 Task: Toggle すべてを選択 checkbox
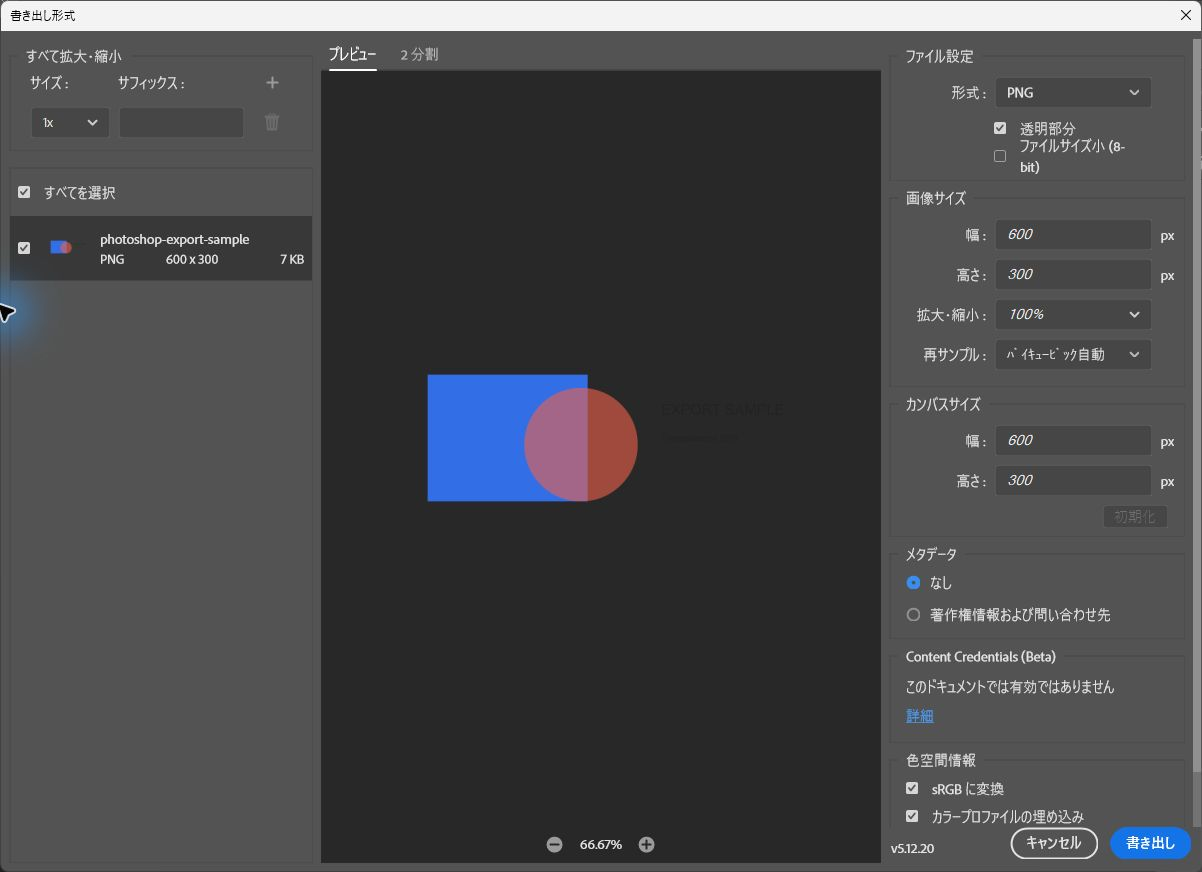pyautogui.click(x=24, y=192)
